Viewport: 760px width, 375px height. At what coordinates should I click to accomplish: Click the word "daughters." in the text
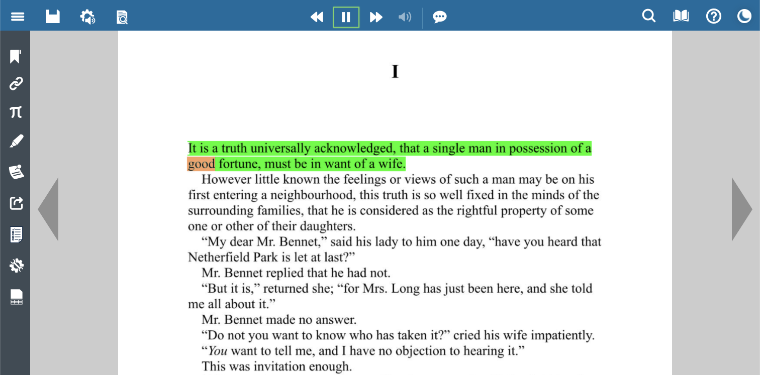tap(328, 226)
